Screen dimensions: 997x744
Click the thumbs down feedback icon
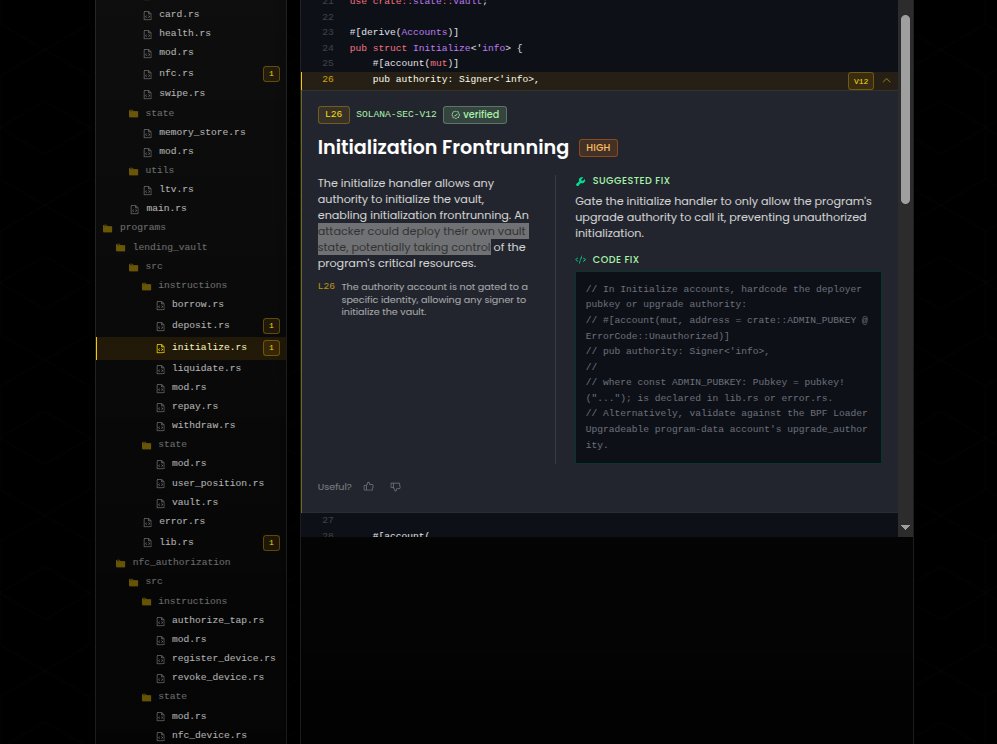point(395,486)
